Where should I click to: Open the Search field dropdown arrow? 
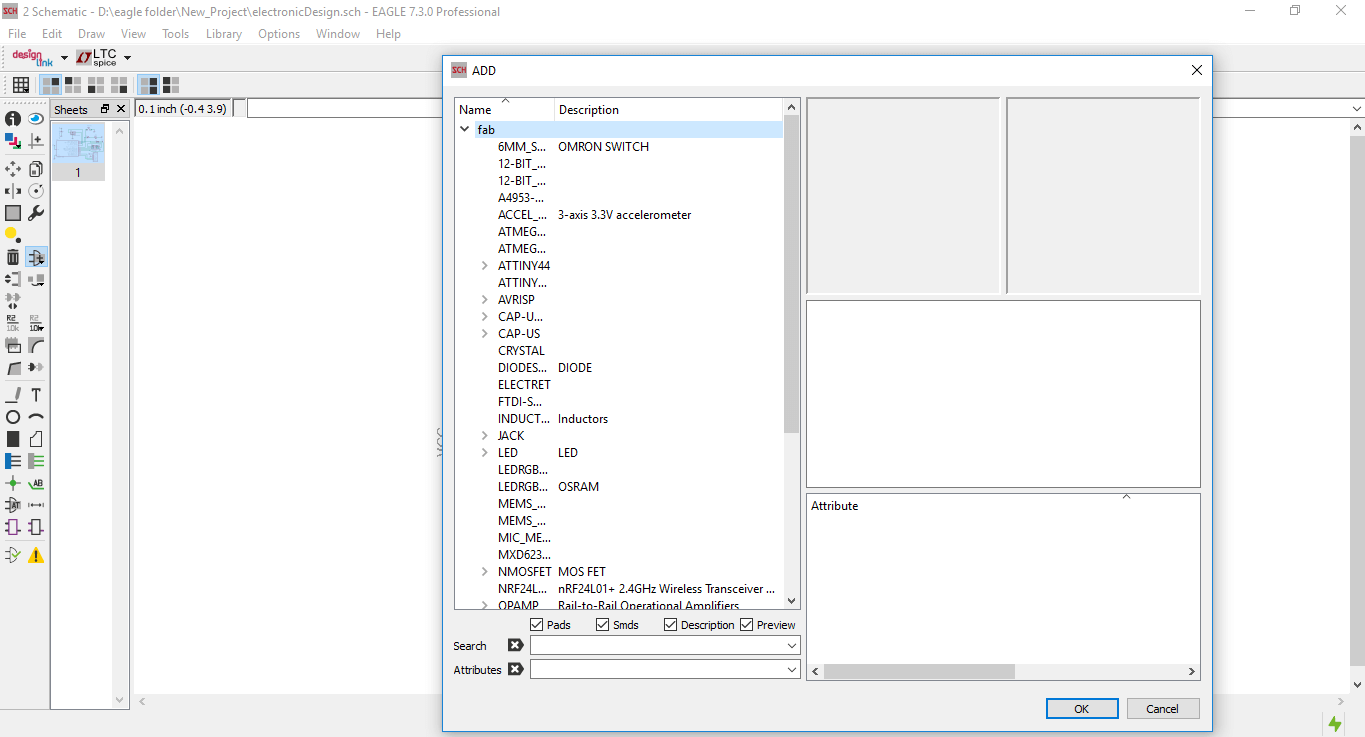792,646
